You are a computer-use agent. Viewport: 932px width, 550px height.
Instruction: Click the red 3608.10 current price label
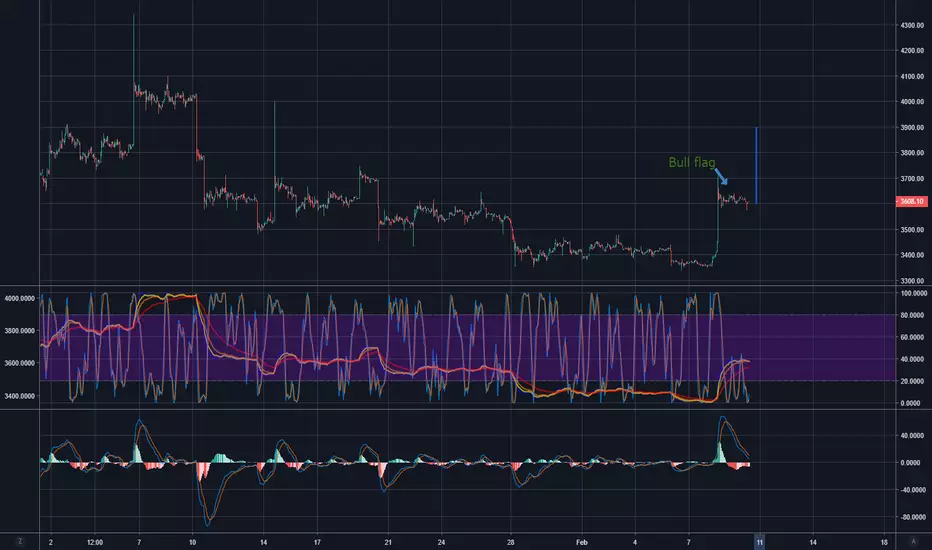pos(912,202)
